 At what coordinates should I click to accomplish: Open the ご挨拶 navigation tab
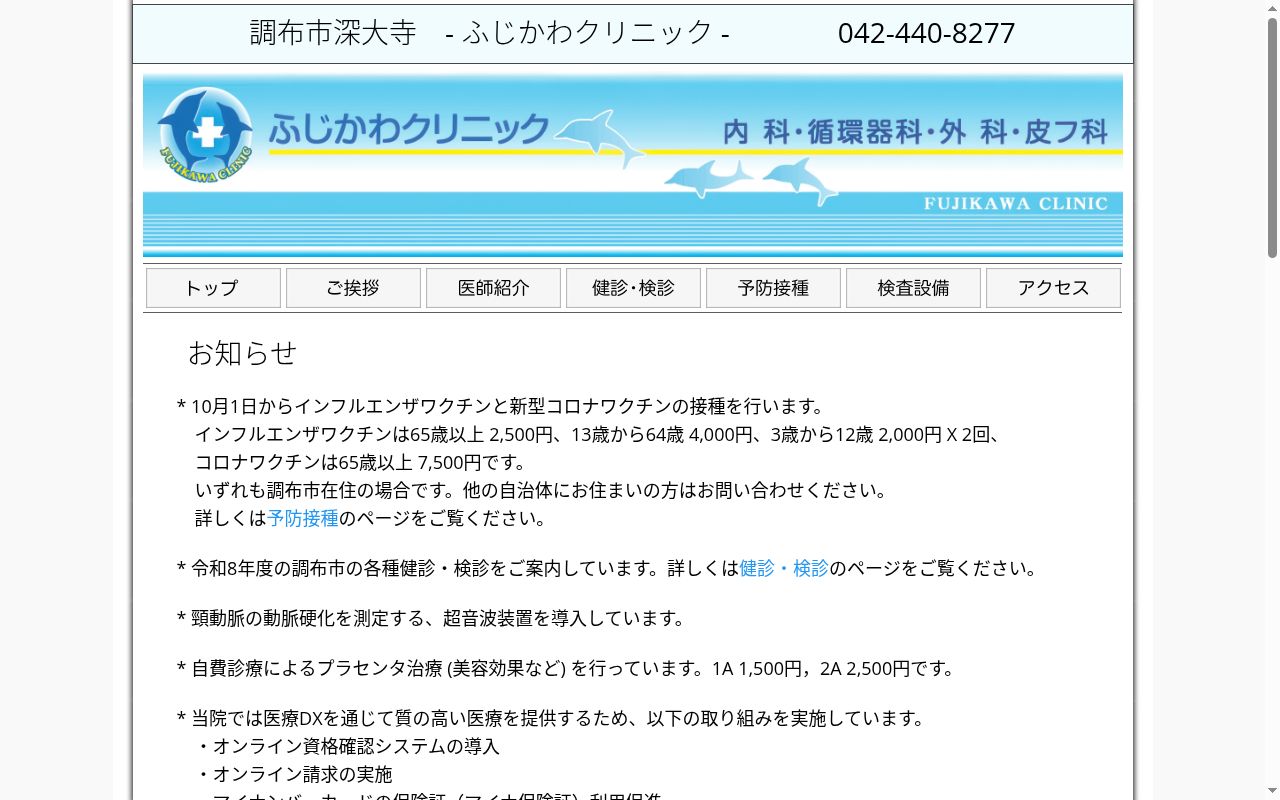click(353, 288)
